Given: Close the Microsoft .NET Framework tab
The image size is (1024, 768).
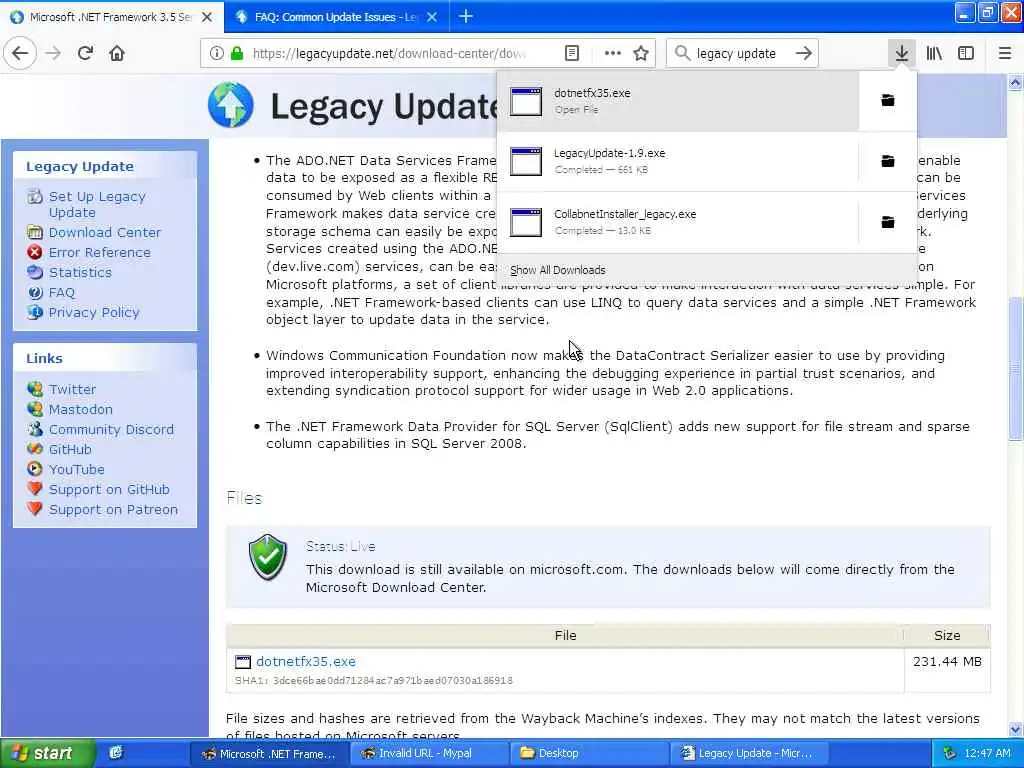Looking at the screenshot, I should (207, 17).
